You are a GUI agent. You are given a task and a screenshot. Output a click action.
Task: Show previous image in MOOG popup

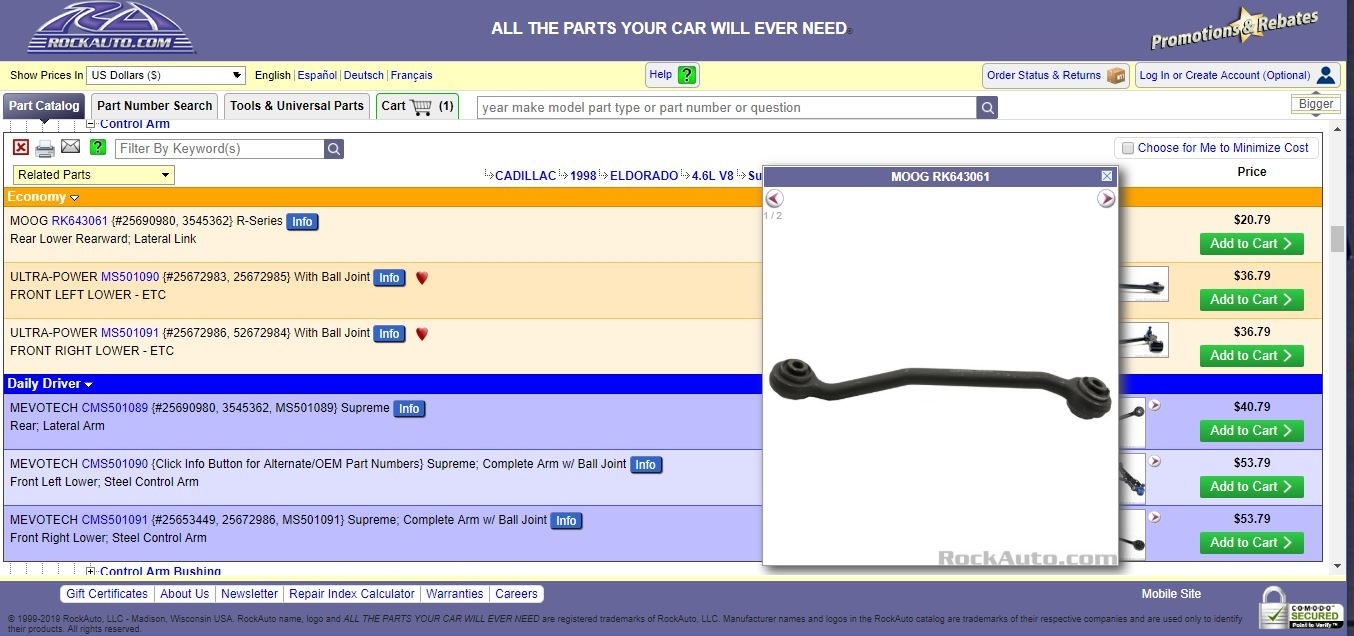[x=774, y=199]
